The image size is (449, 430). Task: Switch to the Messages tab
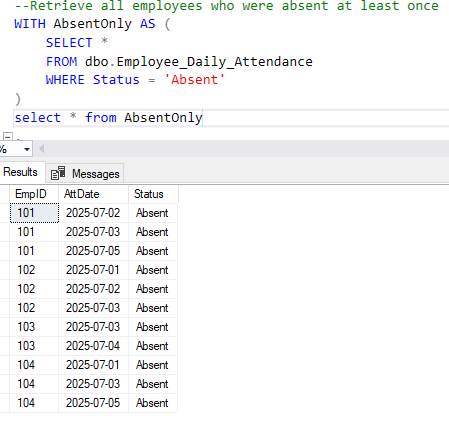[x=85, y=173]
